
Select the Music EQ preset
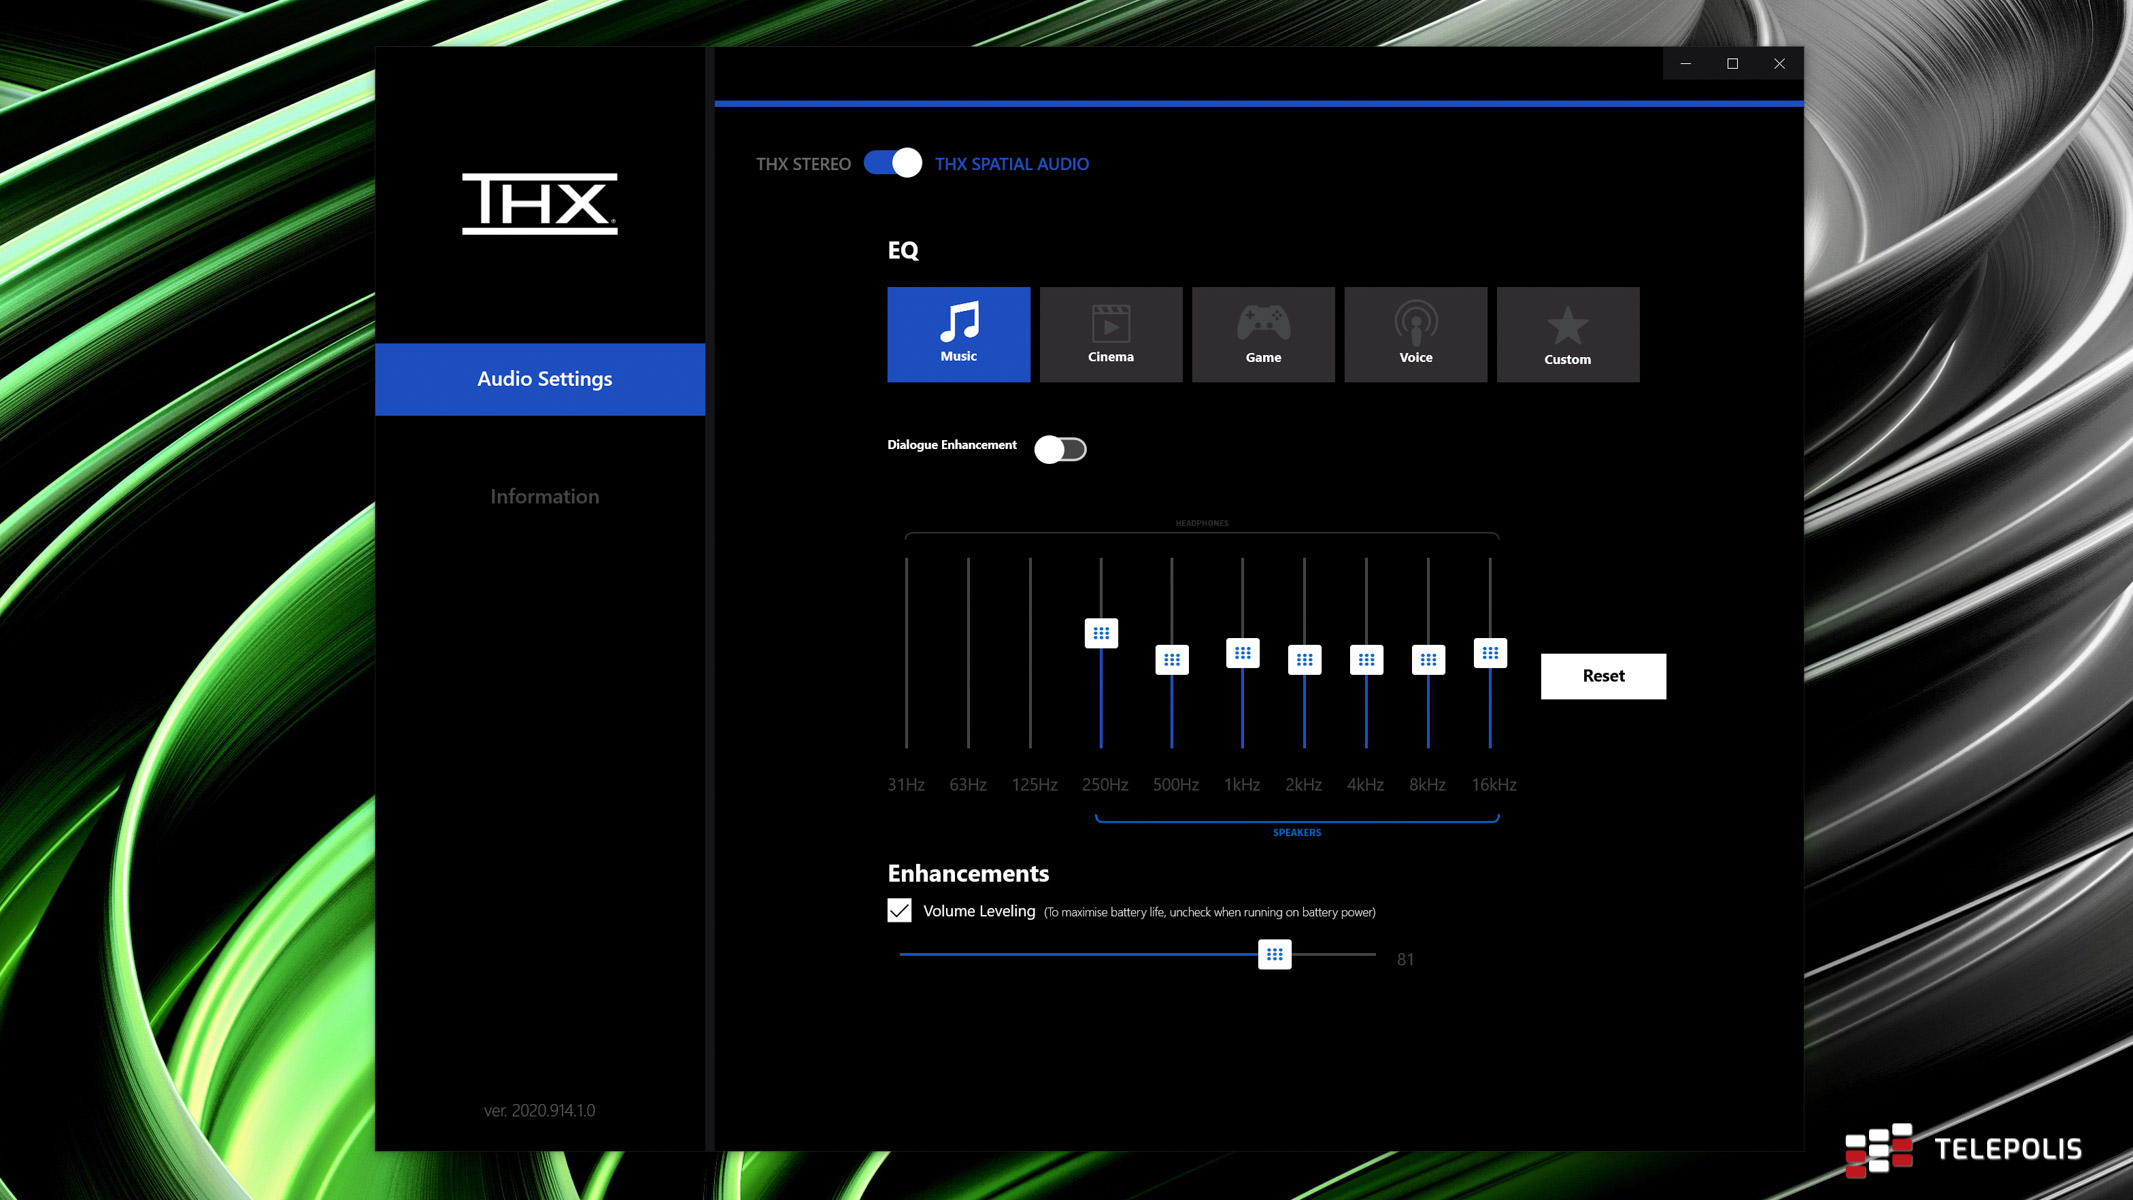pos(958,334)
